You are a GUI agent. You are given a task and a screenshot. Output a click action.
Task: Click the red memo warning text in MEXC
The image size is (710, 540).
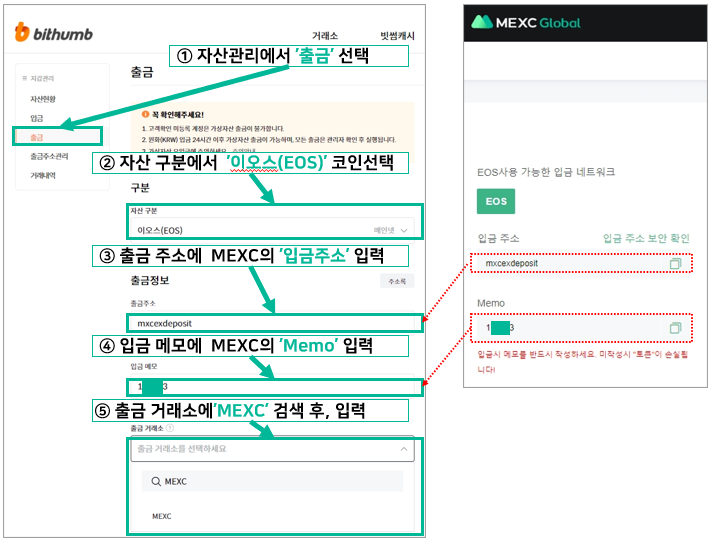pos(583,362)
